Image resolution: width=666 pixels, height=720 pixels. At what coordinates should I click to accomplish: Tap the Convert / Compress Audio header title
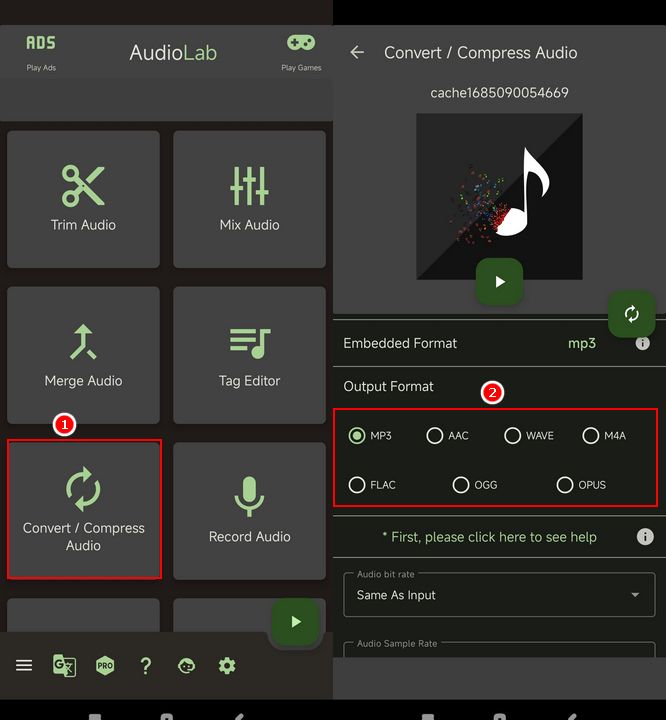pyautogui.click(x=480, y=53)
